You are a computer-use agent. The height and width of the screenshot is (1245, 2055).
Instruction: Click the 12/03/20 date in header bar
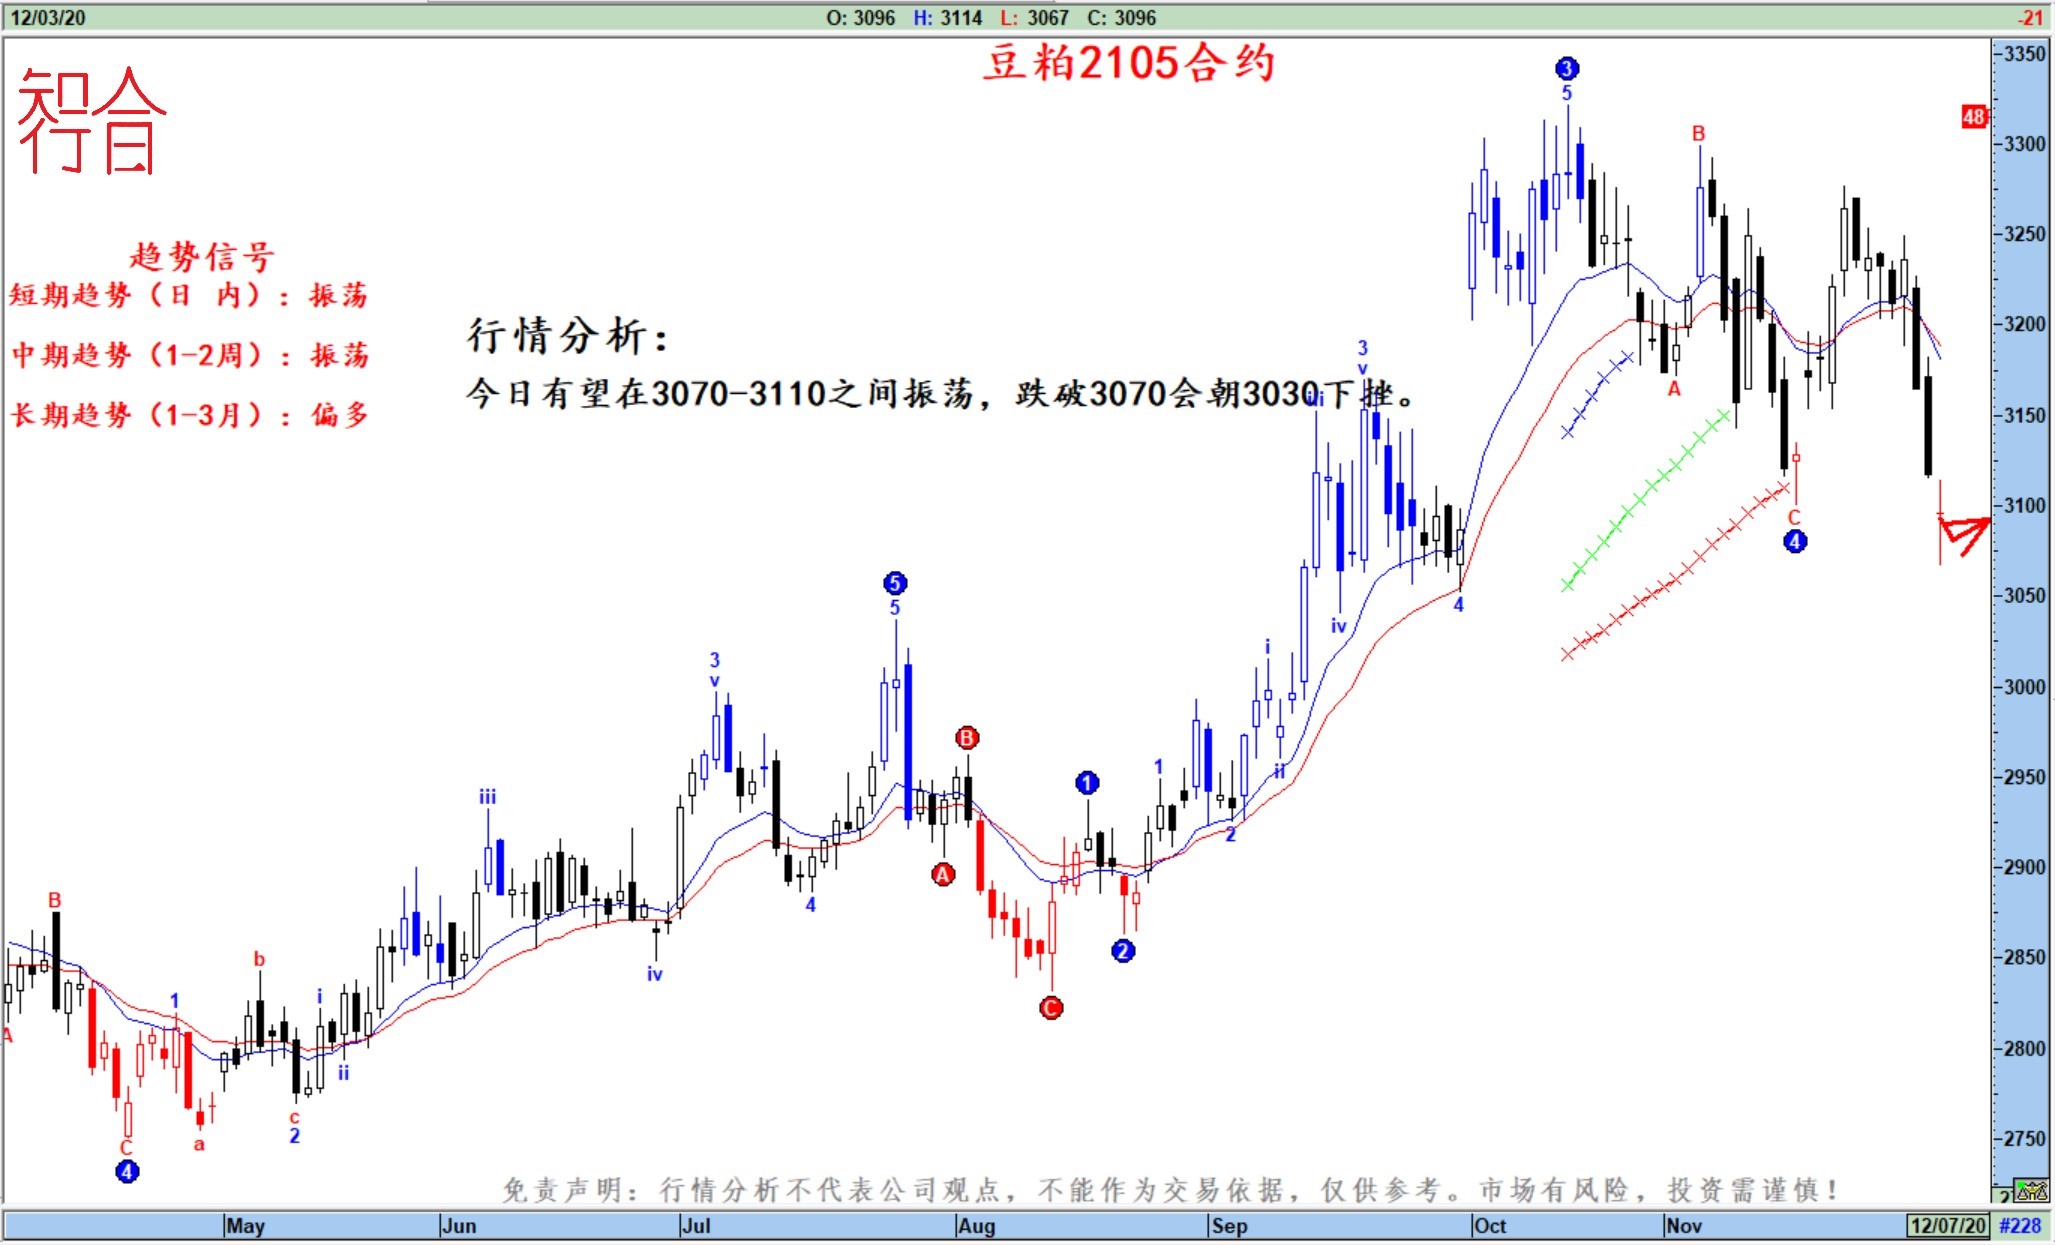pos(47,17)
